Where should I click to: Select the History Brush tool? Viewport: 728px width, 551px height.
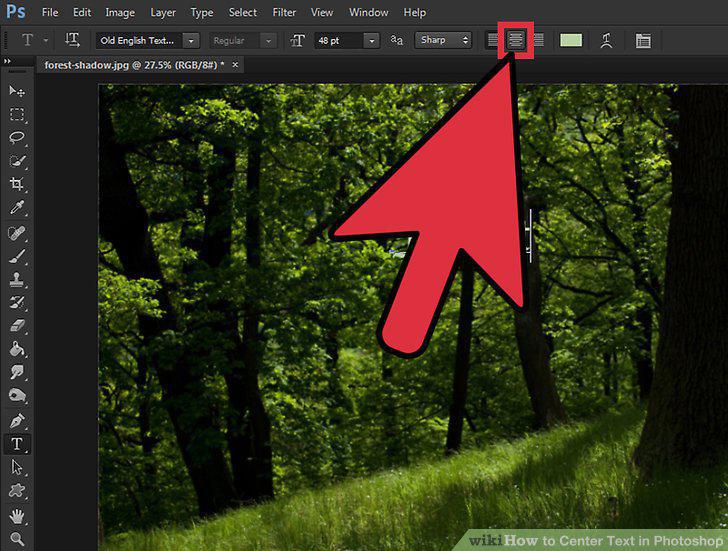[17, 302]
